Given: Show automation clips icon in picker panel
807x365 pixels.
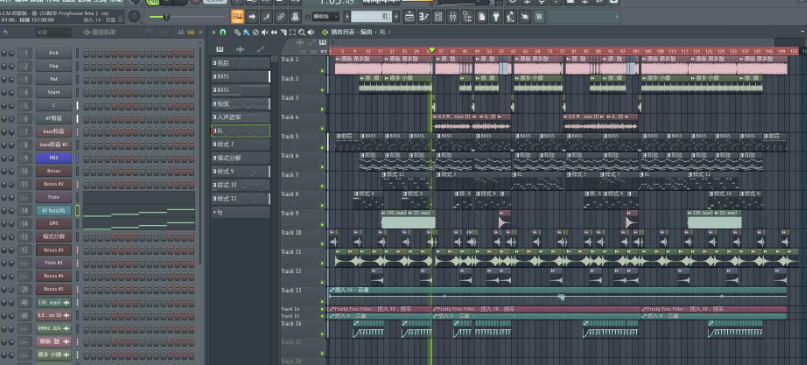Looking at the screenshot, I should click(x=260, y=49).
